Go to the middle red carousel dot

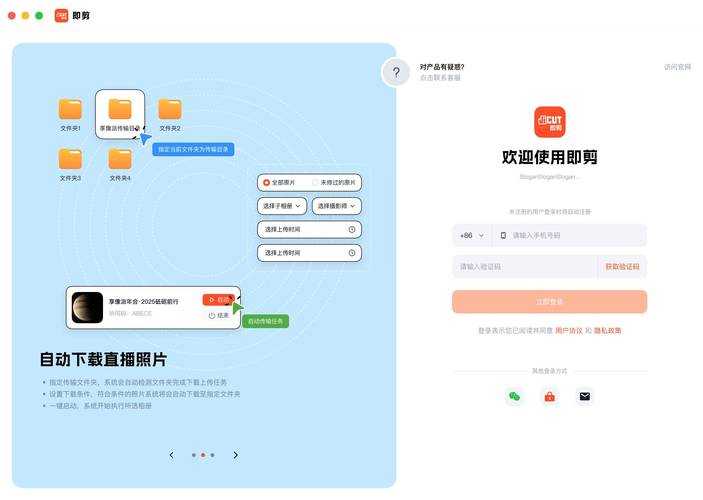click(203, 455)
